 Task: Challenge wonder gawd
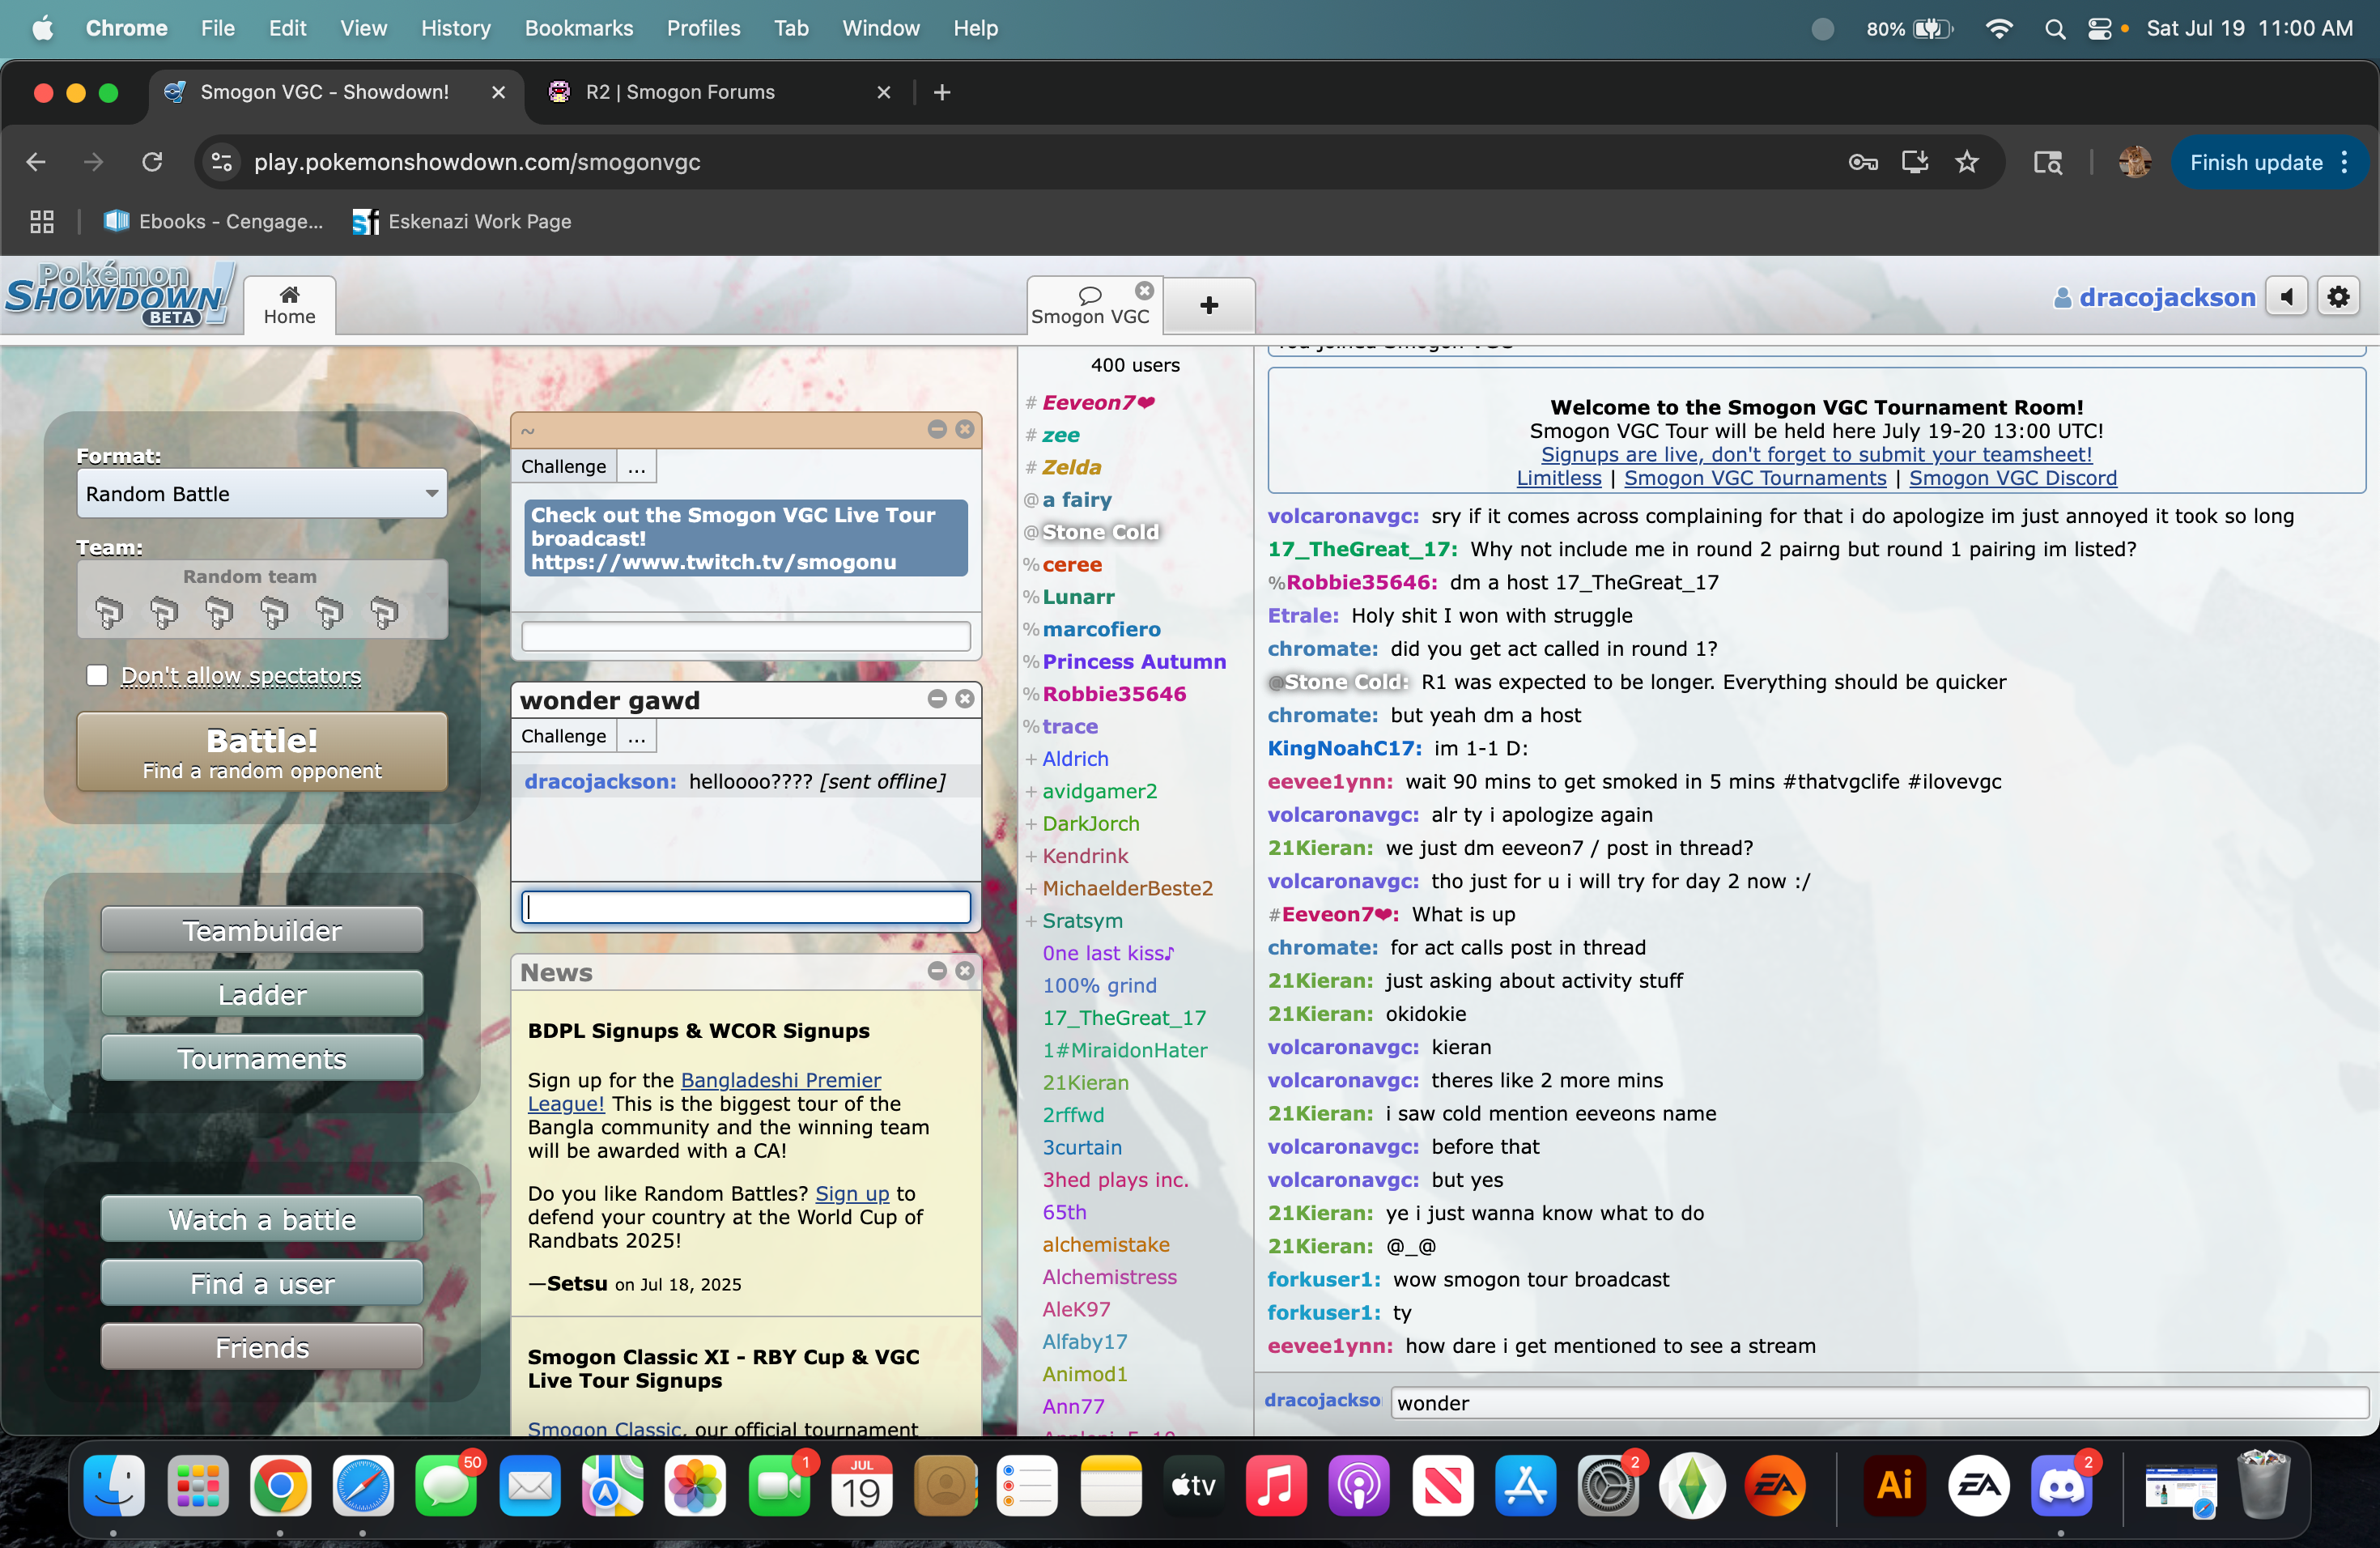click(x=564, y=737)
